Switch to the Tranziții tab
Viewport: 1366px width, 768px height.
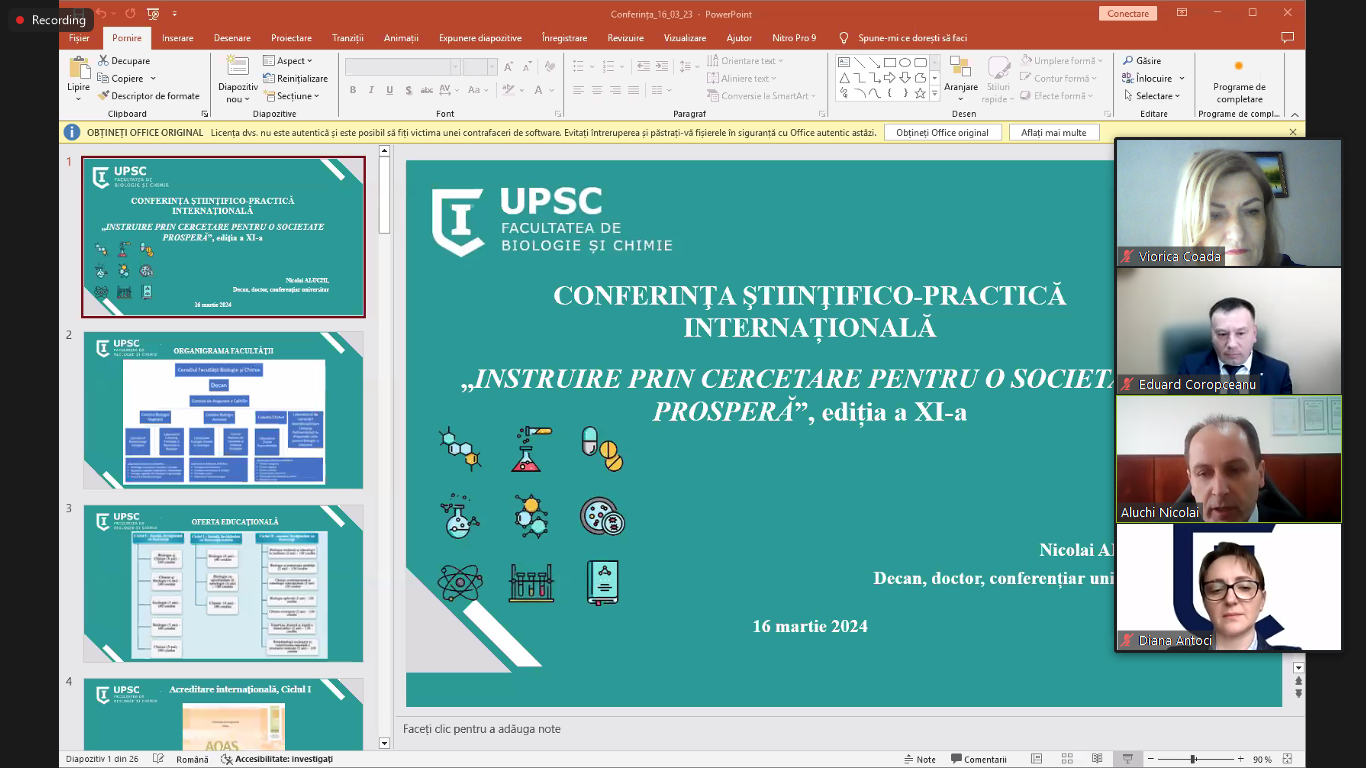(347, 38)
